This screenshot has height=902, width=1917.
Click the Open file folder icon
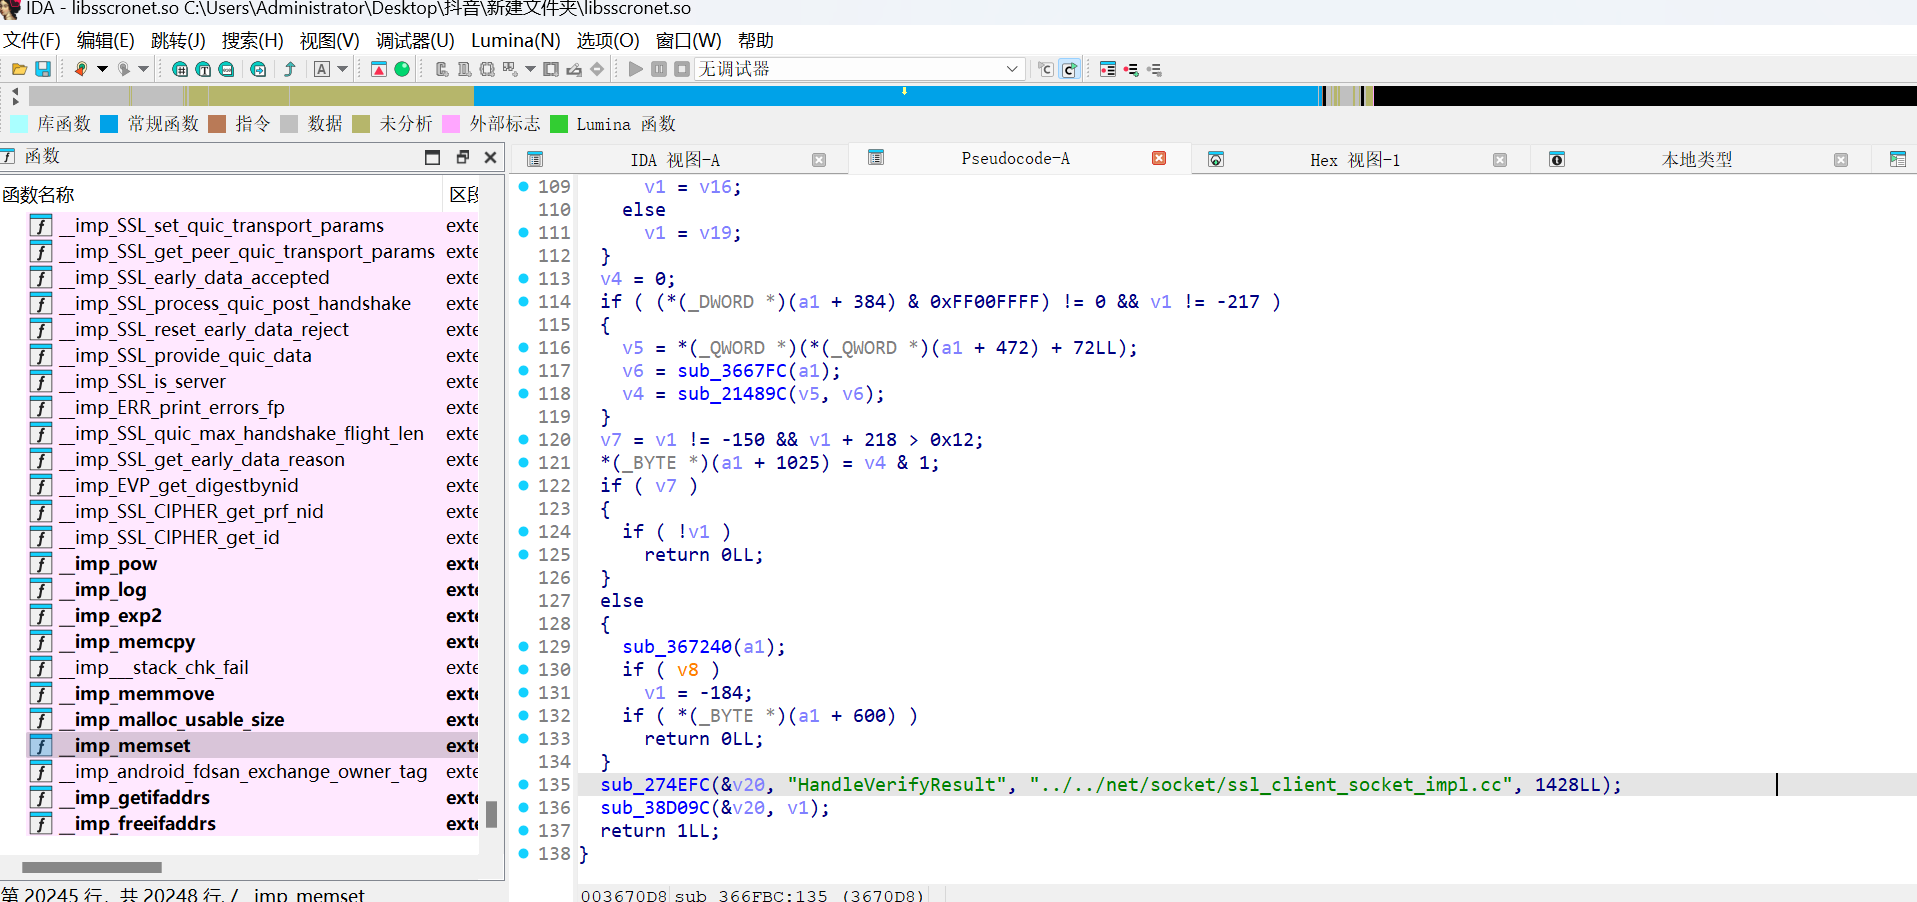coord(19,69)
